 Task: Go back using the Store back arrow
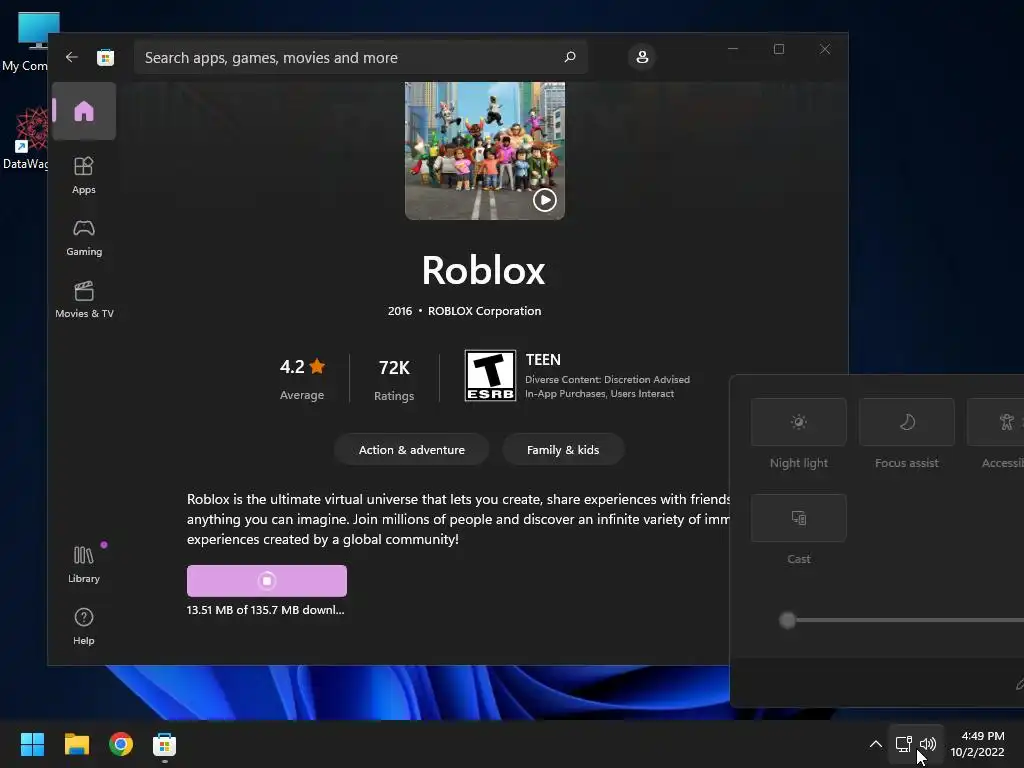pyautogui.click(x=72, y=57)
